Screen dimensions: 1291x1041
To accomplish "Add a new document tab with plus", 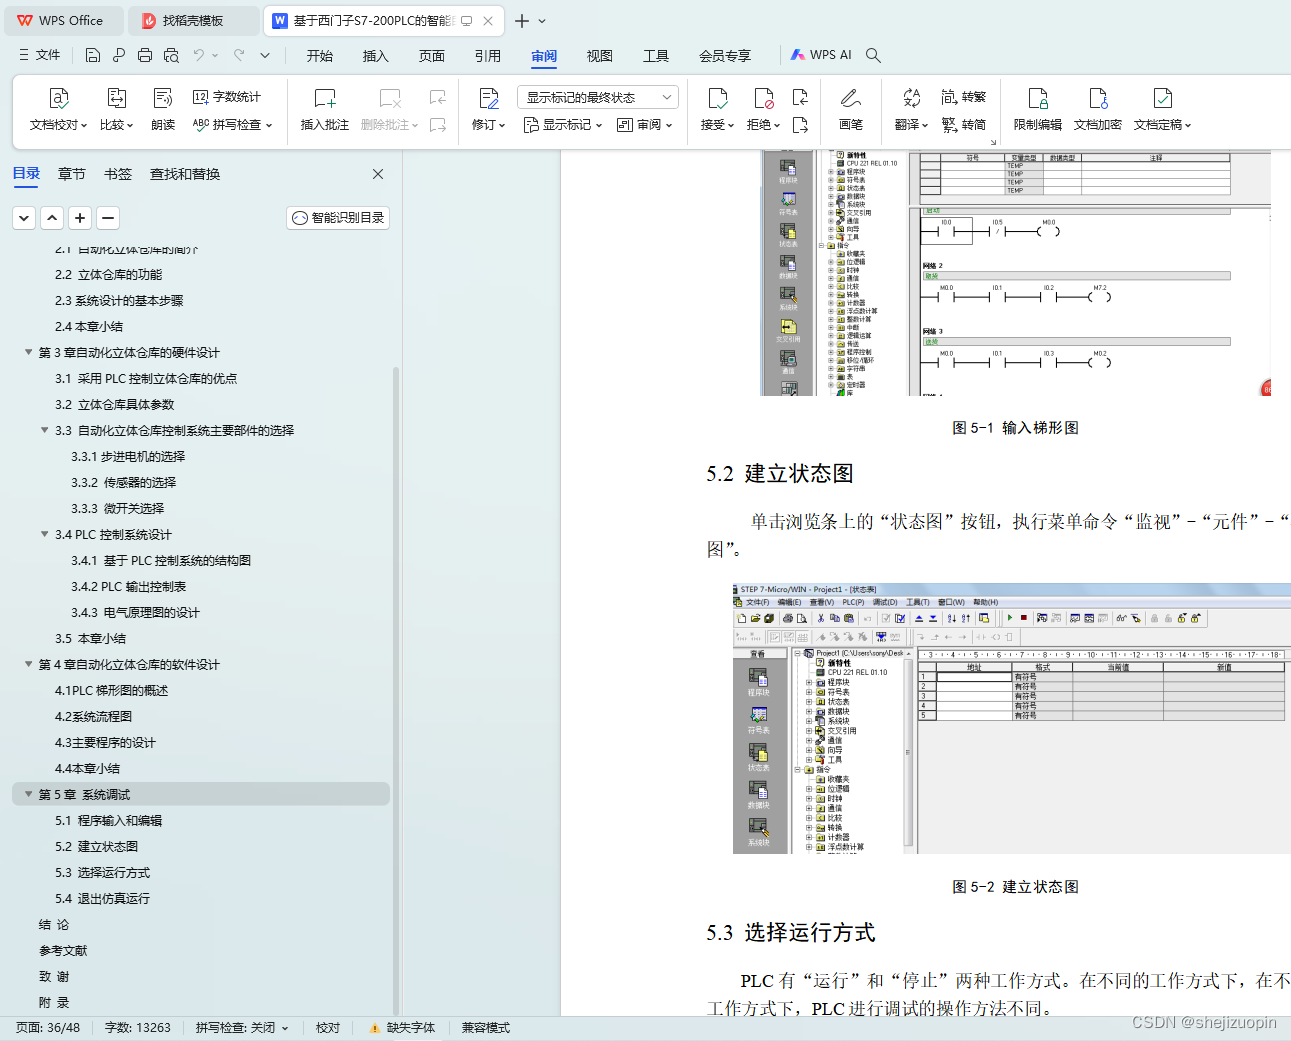I will [521, 20].
